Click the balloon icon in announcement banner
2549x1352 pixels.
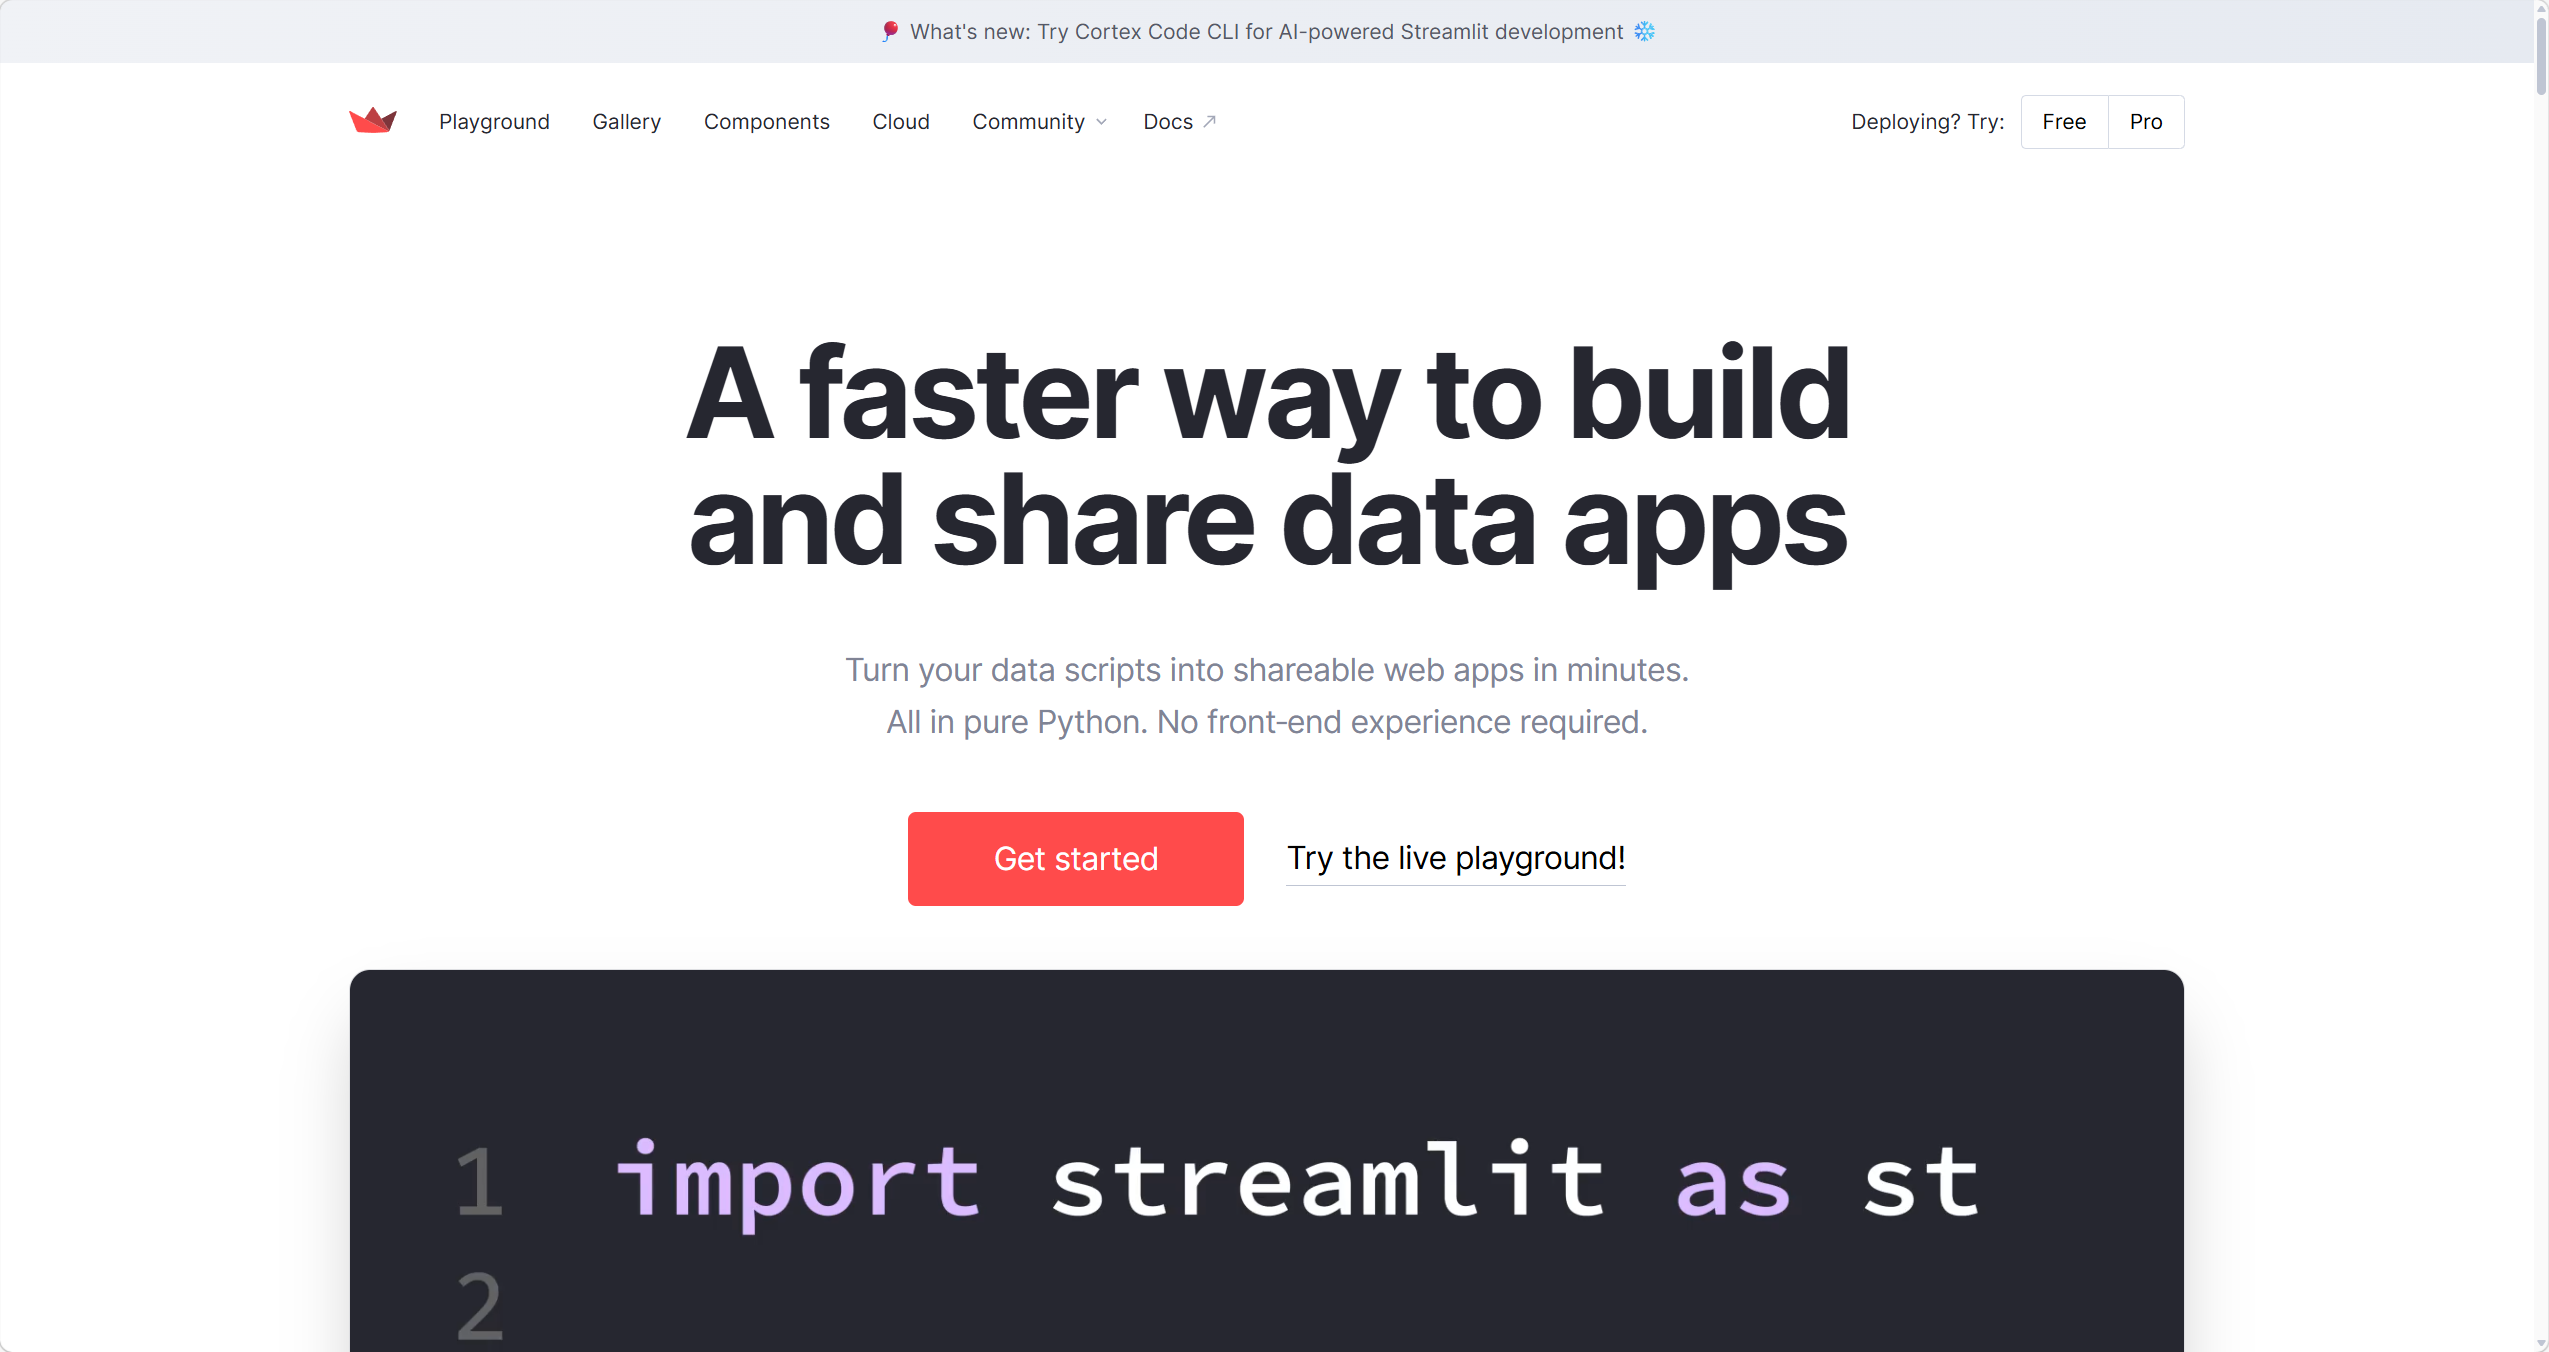point(889,32)
